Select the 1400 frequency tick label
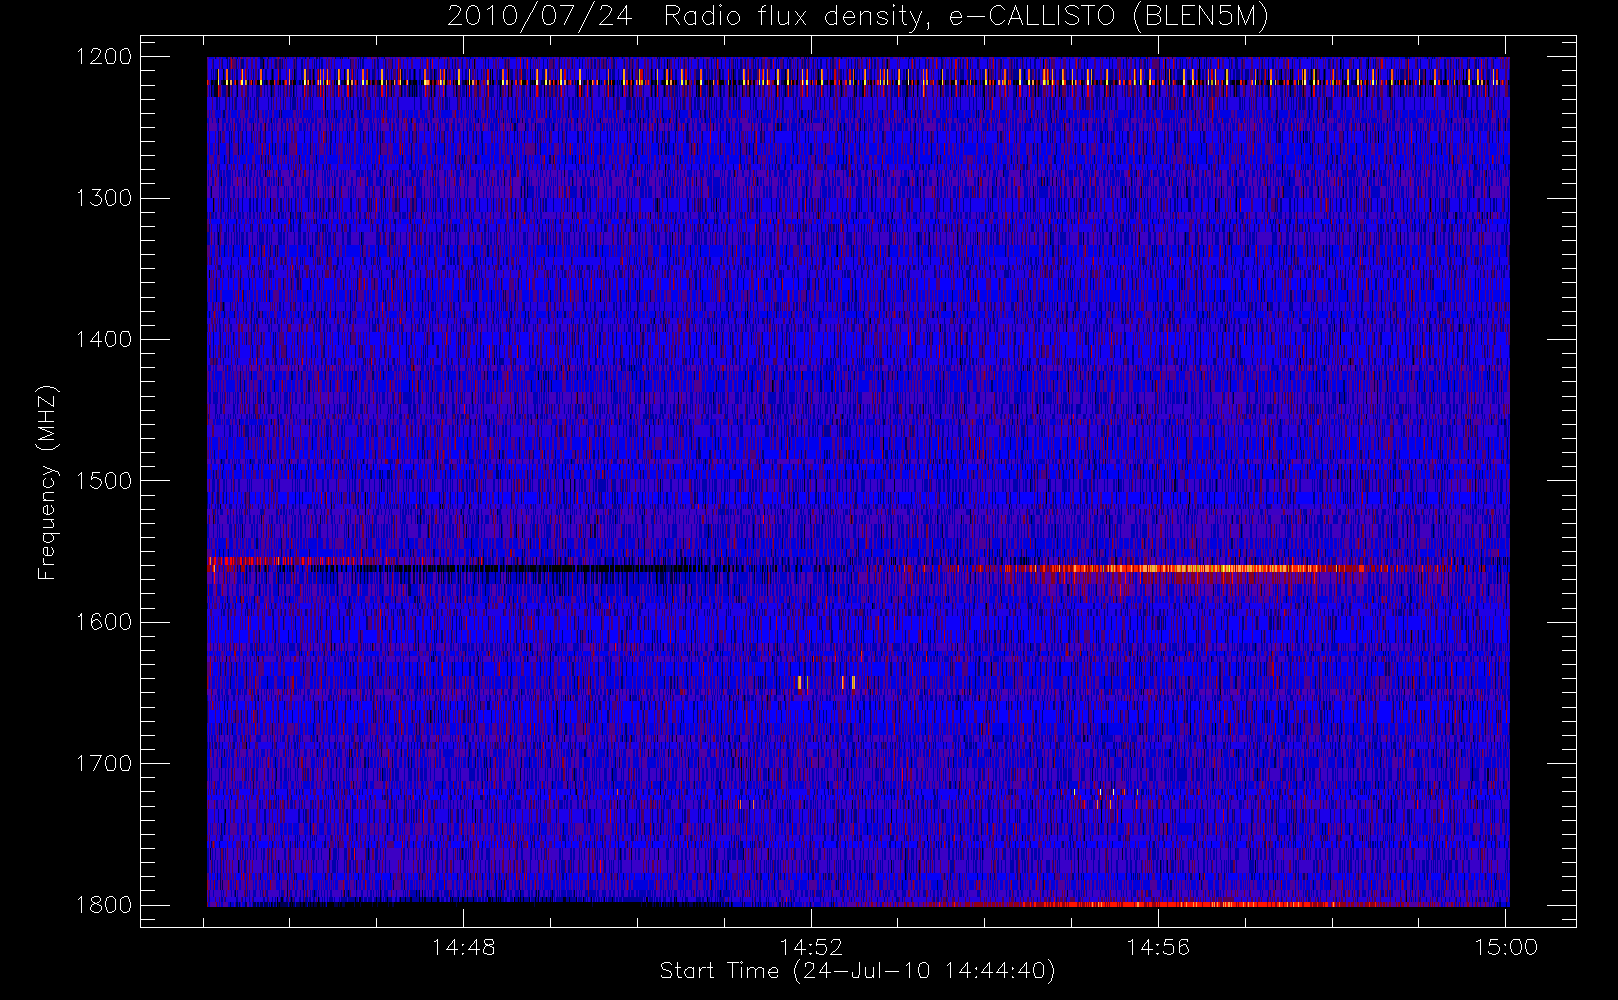This screenshot has height=1000, width=1618. 105,340
